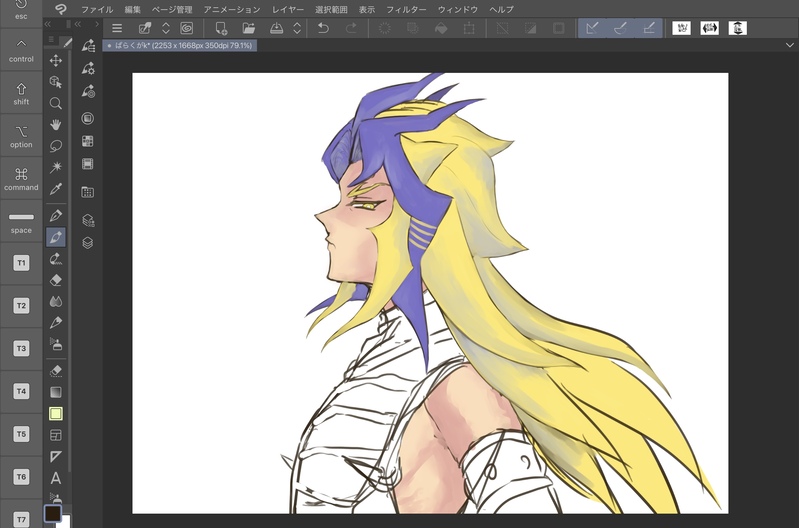
Task: Toggle the control modifier key
Action: click(21, 50)
